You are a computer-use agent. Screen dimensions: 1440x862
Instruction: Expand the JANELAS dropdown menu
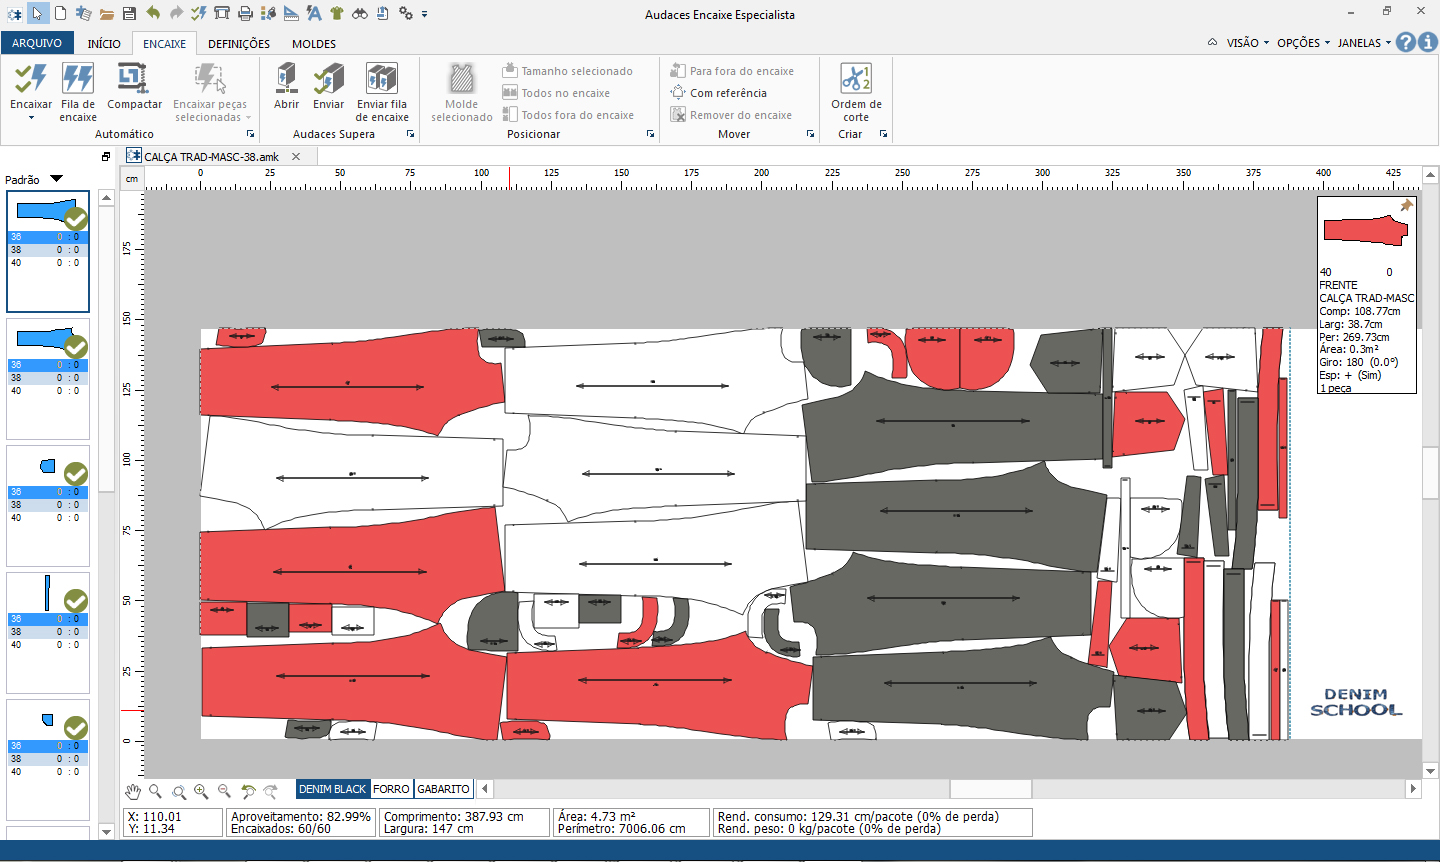pyautogui.click(x=1365, y=43)
